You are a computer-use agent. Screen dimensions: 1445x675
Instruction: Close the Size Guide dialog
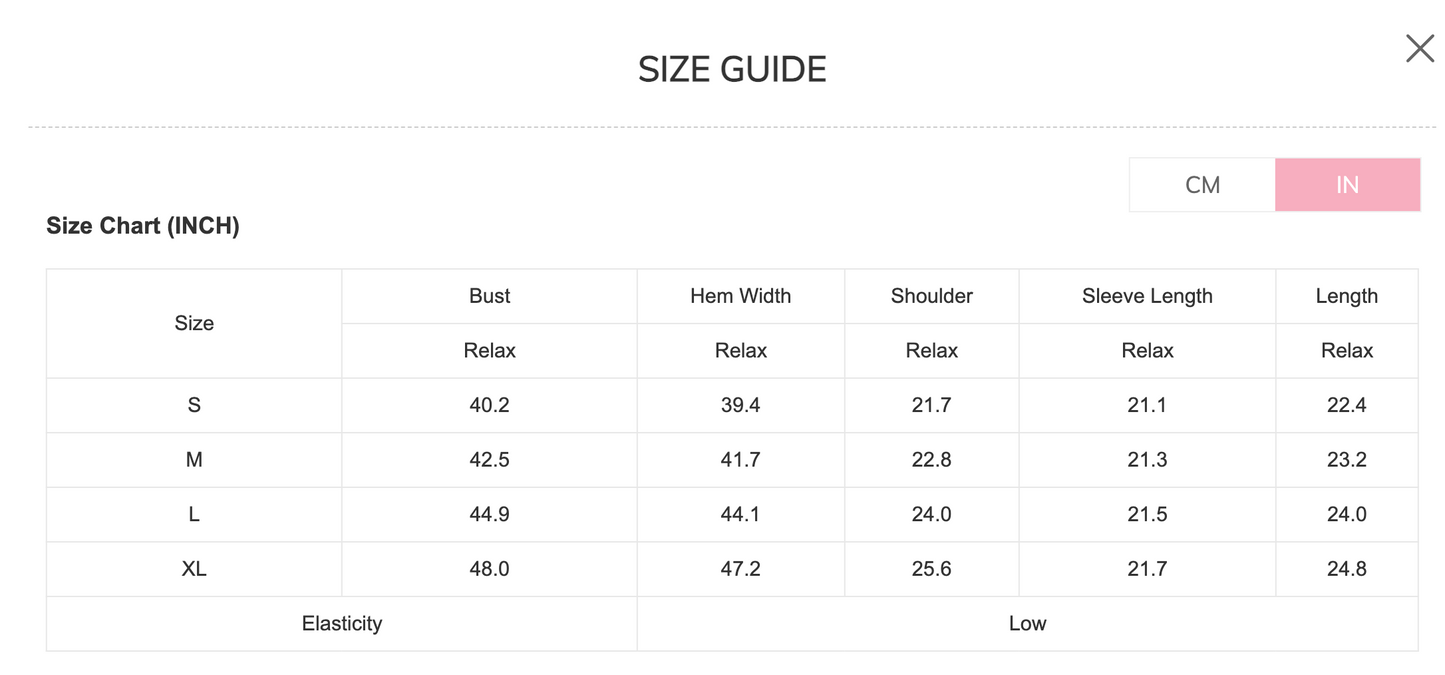pyautogui.click(x=1419, y=48)
